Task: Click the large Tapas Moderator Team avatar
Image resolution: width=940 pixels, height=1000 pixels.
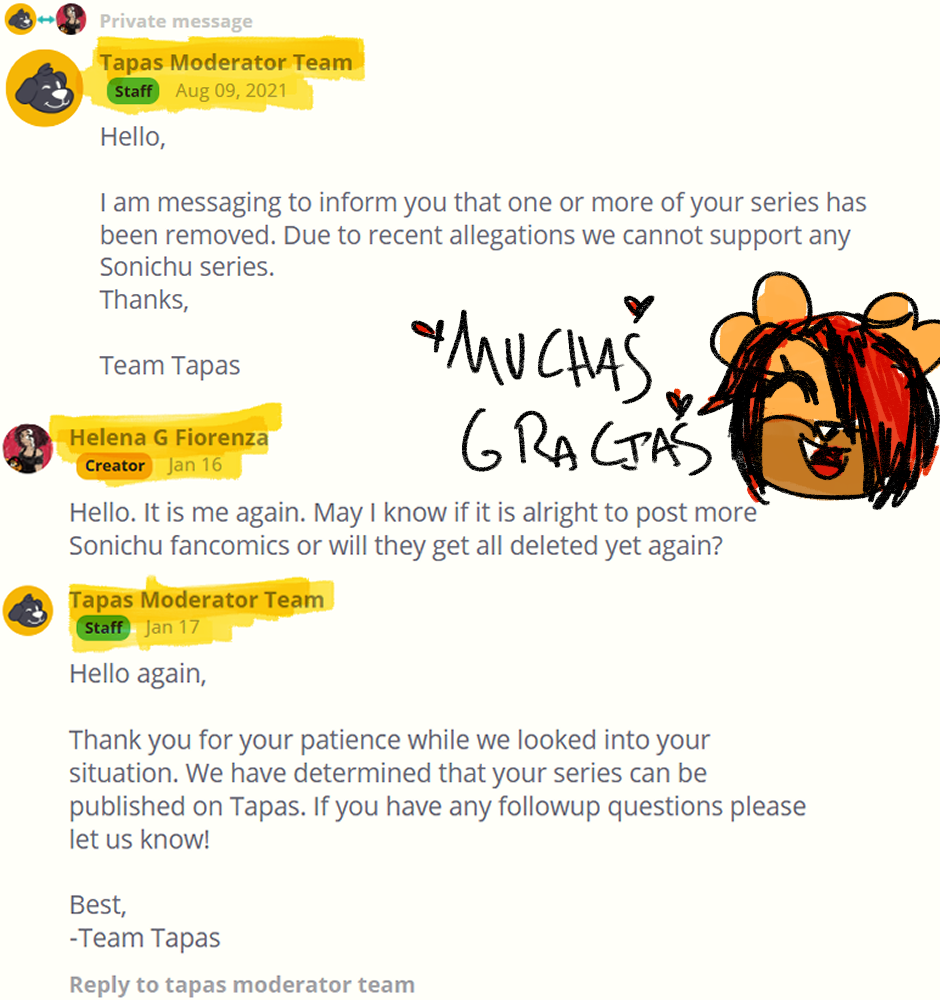Action: [x=44, y=88]
